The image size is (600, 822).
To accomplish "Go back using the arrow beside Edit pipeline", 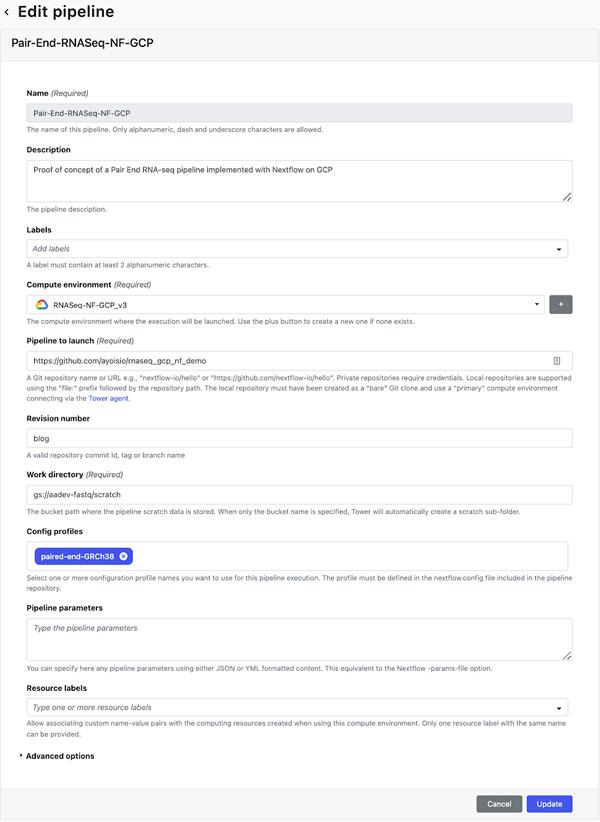I will point(8,13).
